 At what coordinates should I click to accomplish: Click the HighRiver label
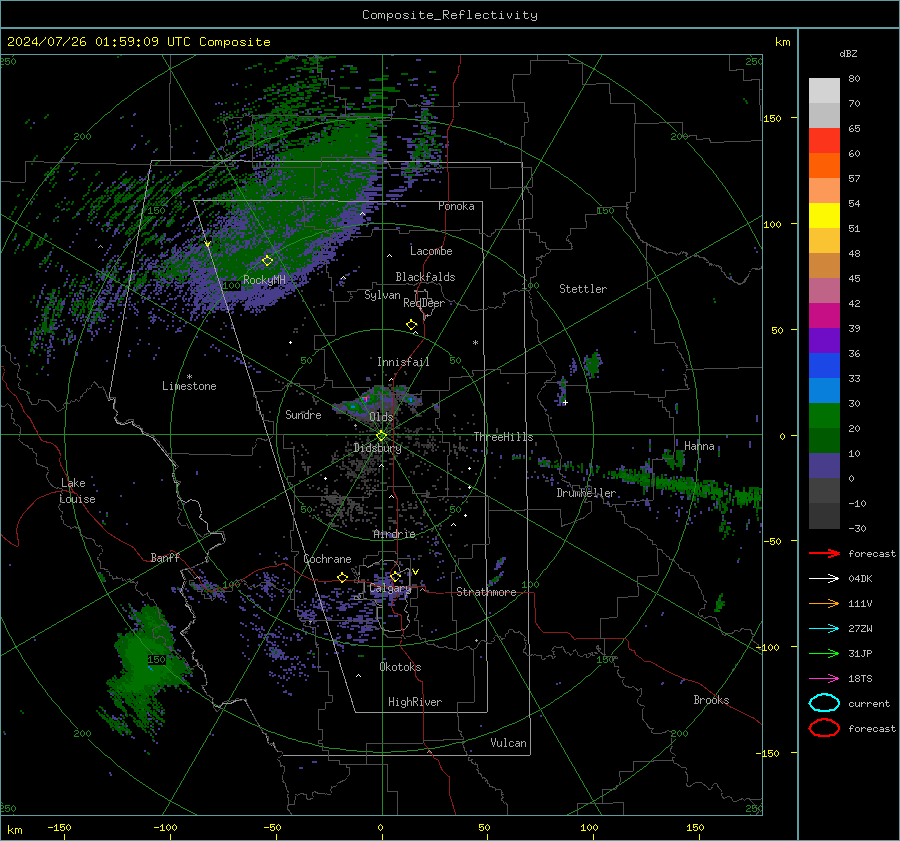tap(415, 702)
